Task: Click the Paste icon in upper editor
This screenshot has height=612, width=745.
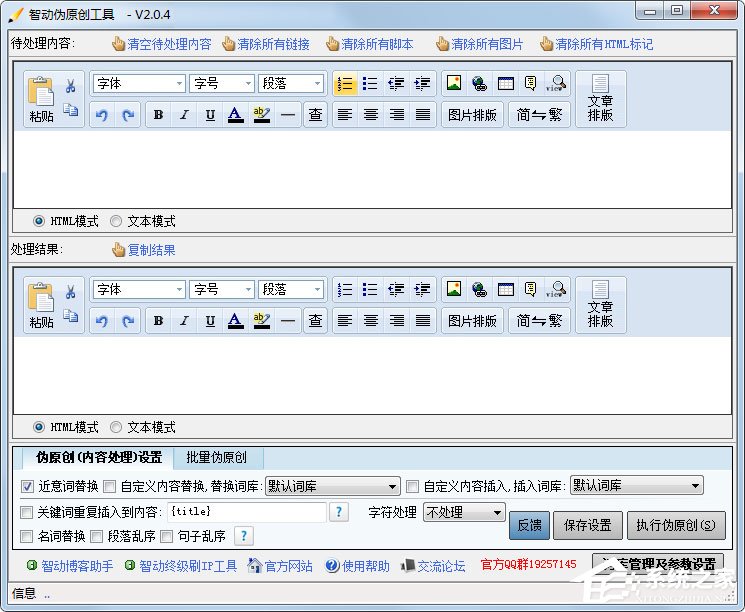Action: point(41,98)
